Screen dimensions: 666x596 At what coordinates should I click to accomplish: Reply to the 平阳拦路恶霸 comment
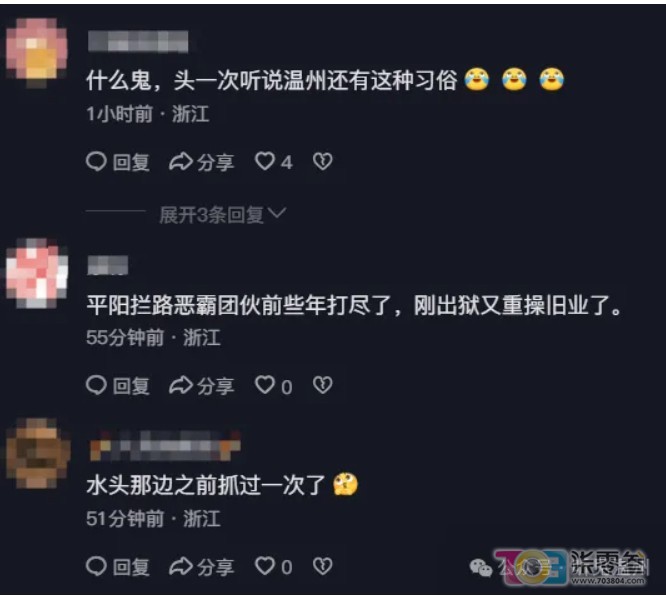118,386
